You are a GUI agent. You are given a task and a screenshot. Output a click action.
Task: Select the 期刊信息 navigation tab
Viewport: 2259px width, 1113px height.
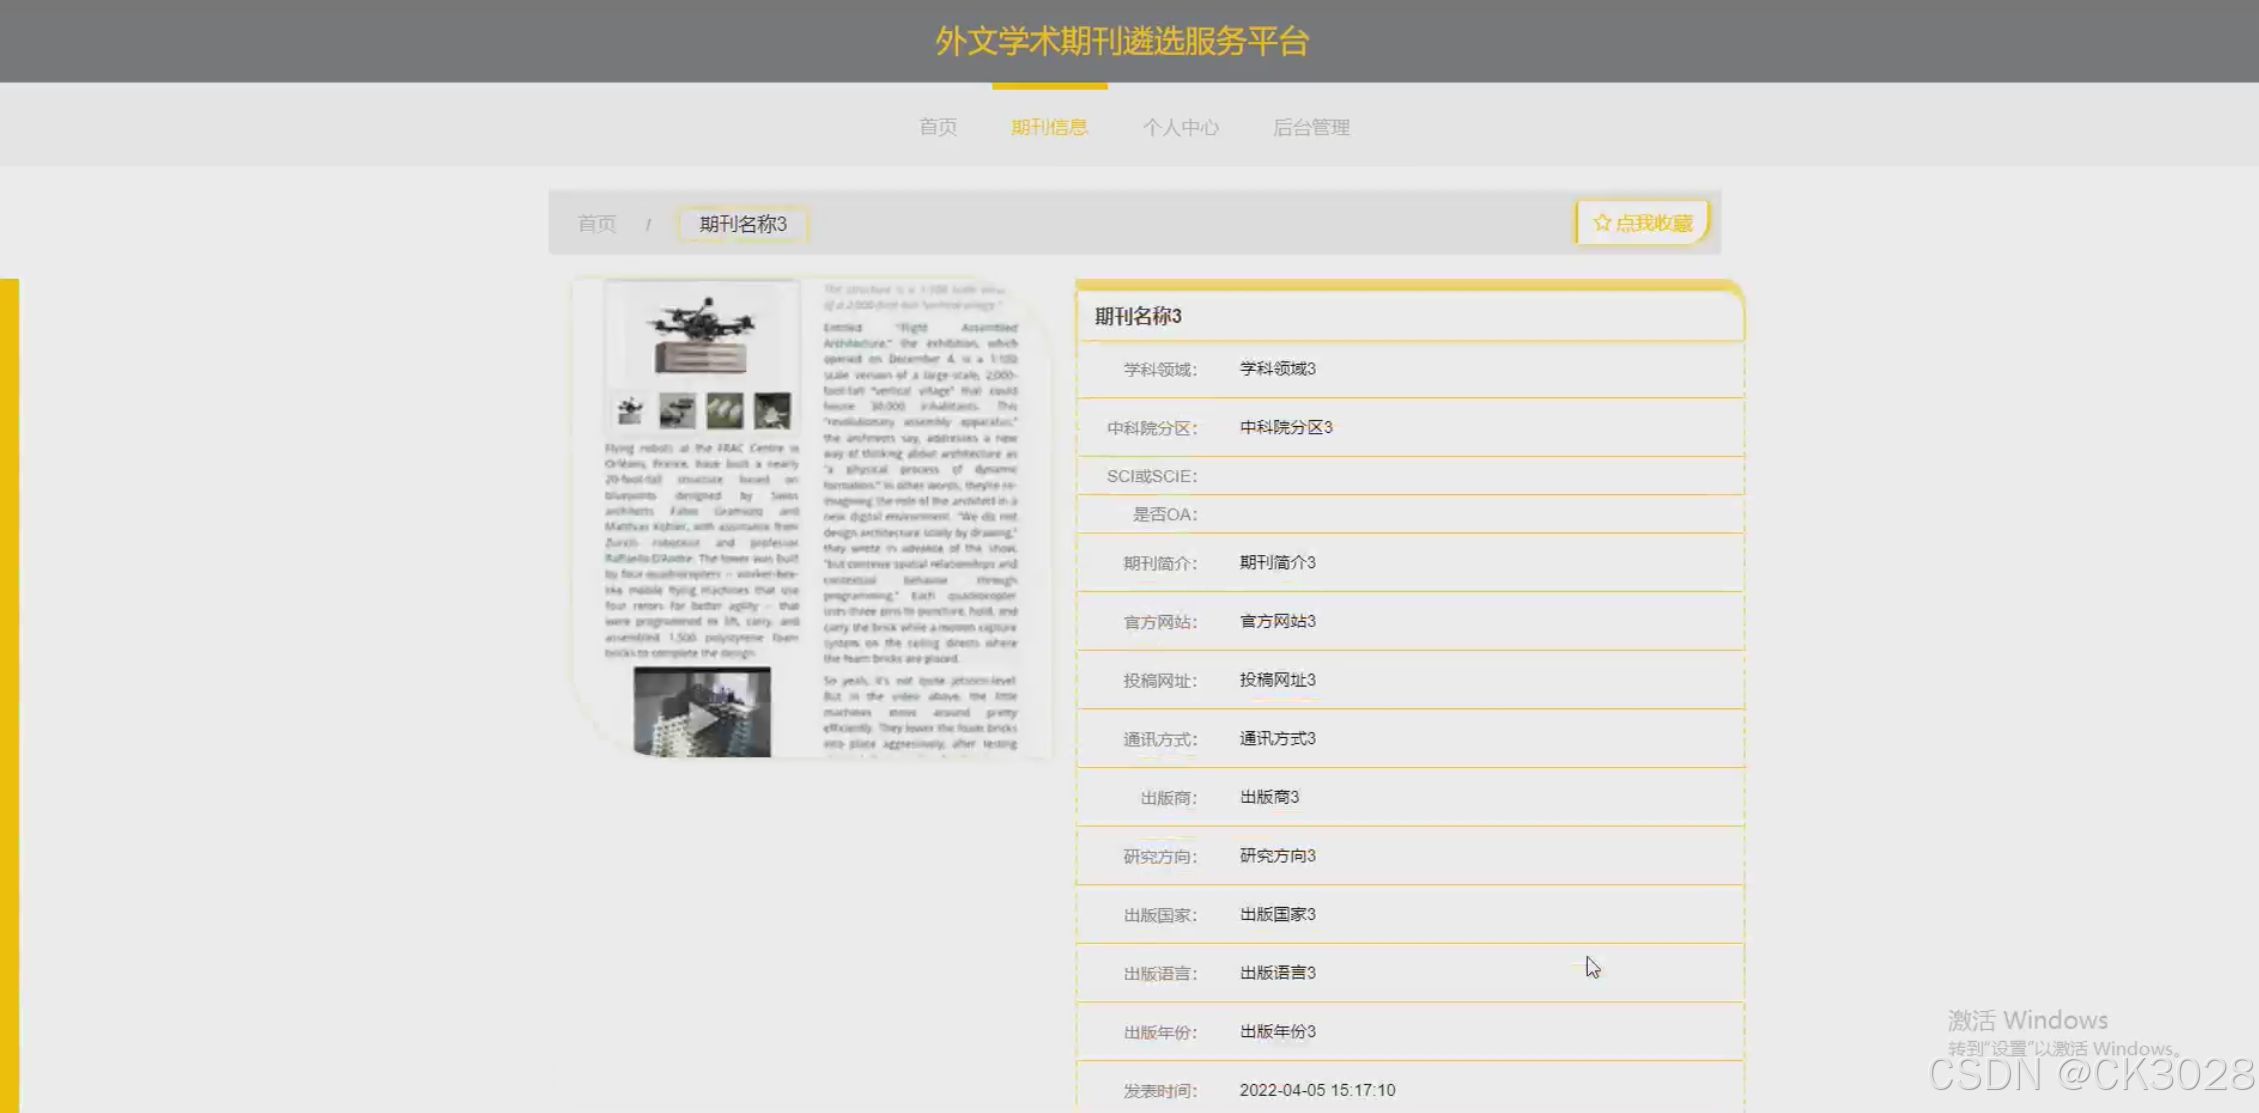point(1049,127)
